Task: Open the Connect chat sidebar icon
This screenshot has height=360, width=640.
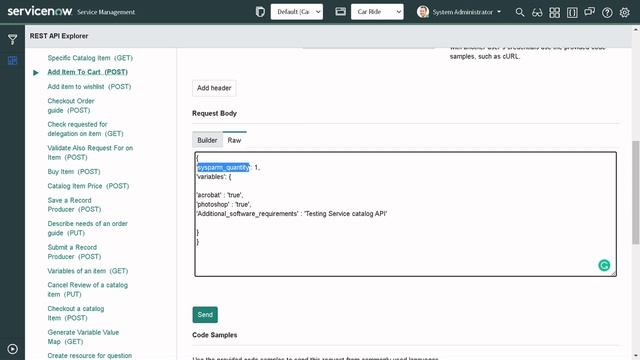Action: coord(589,12)
